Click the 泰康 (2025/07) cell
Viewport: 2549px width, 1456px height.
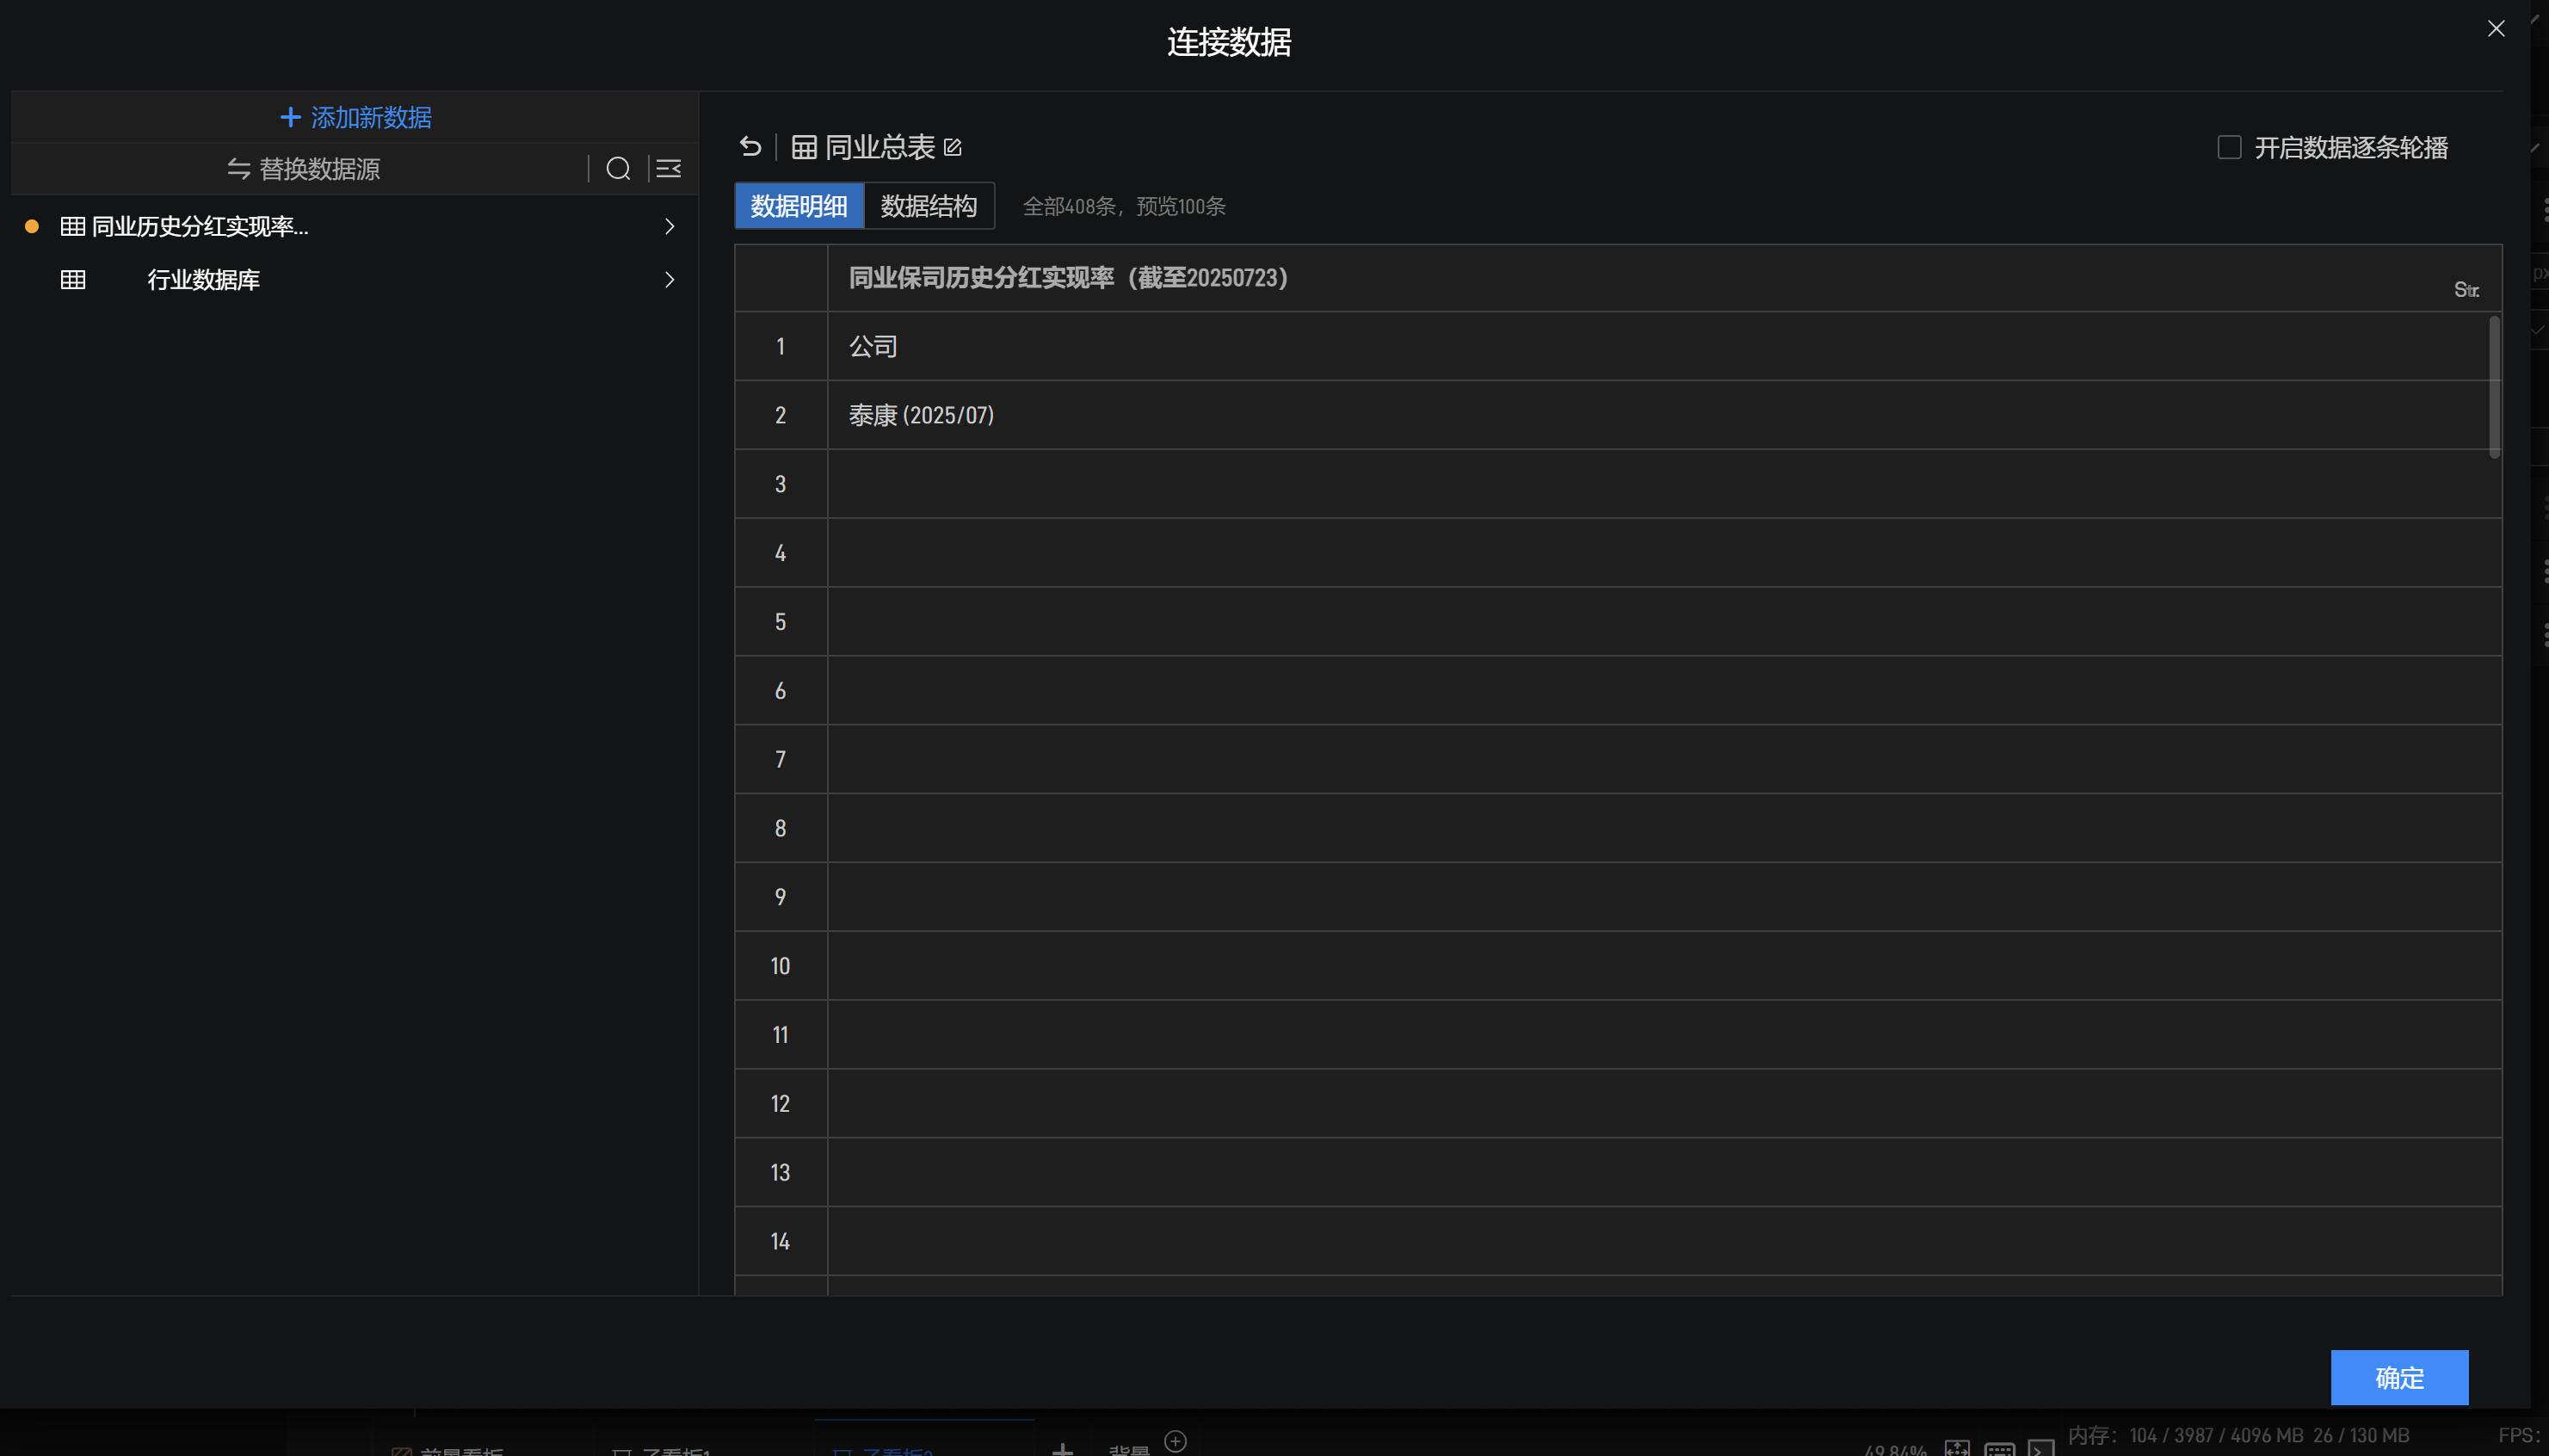point(920,415)
